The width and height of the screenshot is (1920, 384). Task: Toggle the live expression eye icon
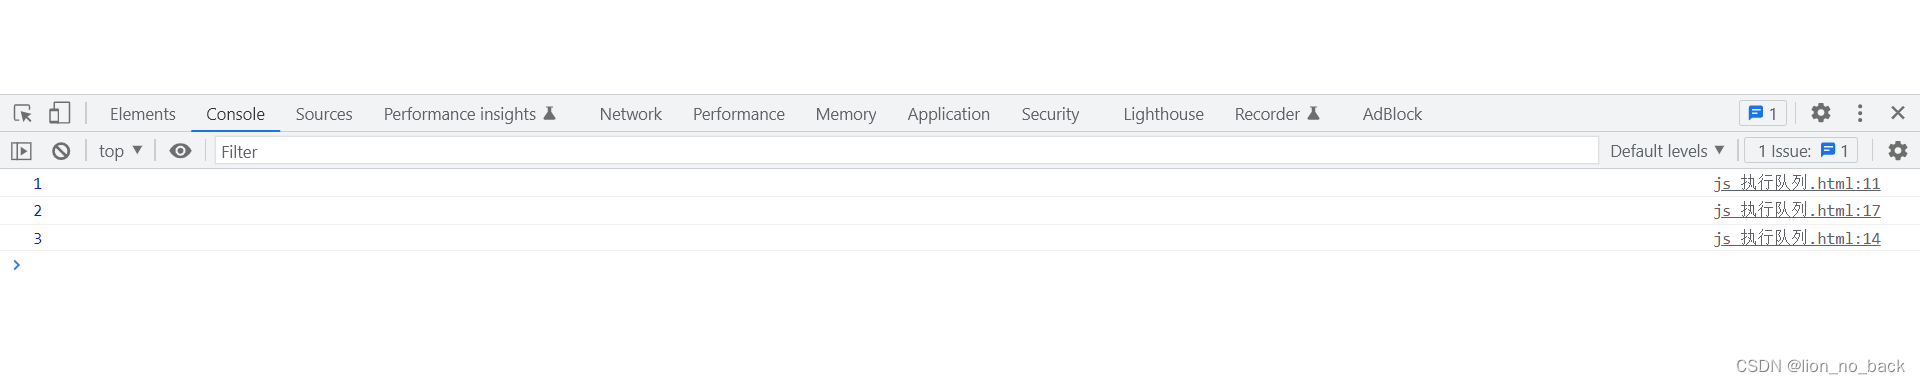tap(180, 151)
